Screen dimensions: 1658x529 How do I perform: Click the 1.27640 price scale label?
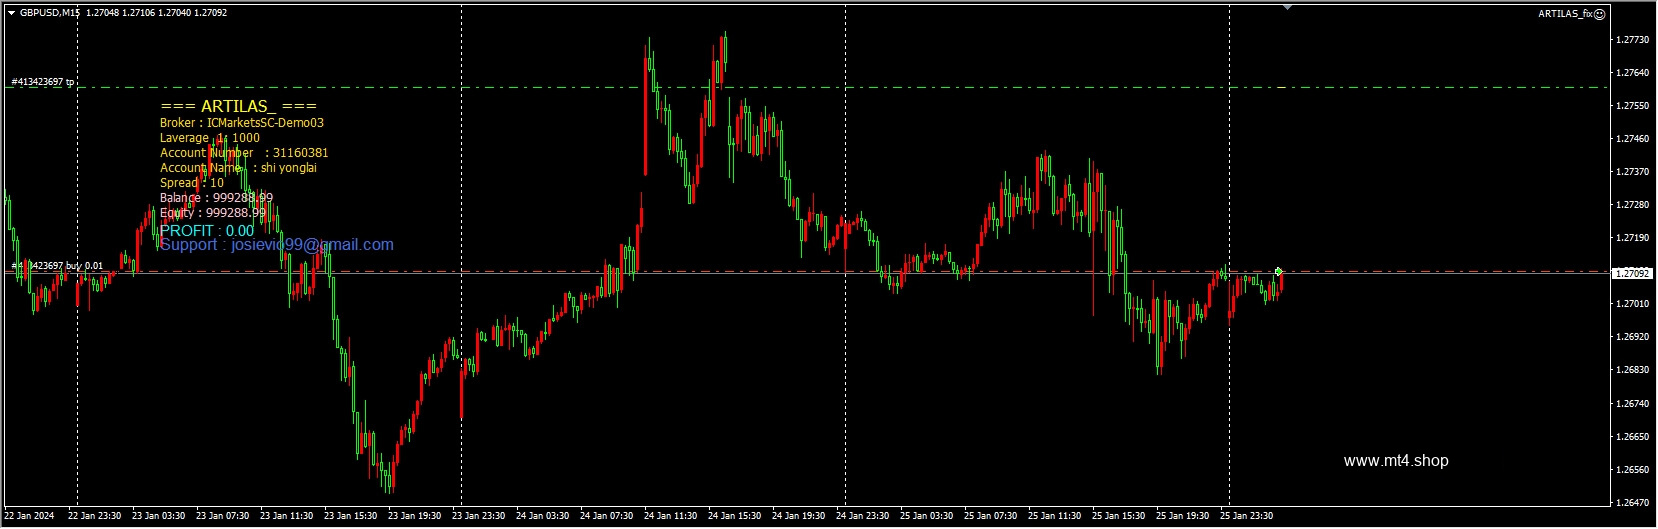coord(1632,73)
